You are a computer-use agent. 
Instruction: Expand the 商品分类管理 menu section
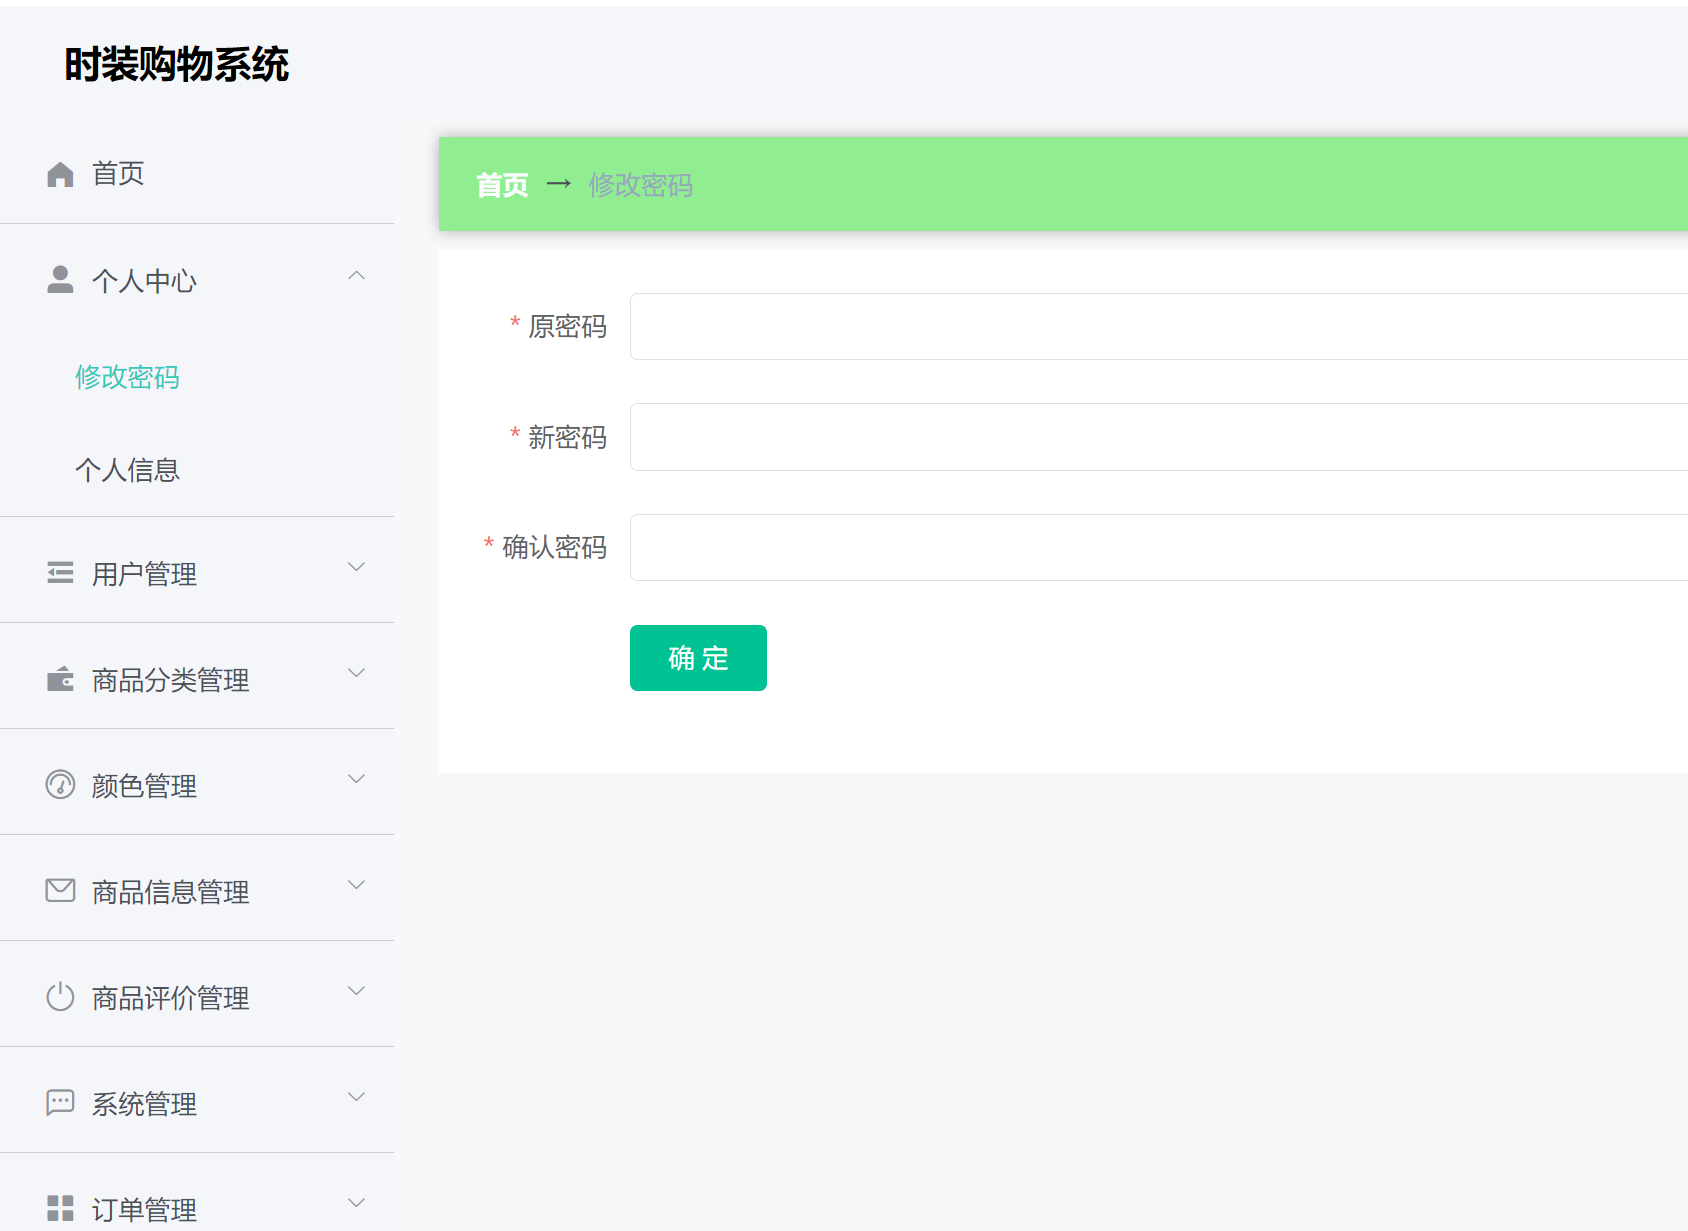click(x=355, y=673)
